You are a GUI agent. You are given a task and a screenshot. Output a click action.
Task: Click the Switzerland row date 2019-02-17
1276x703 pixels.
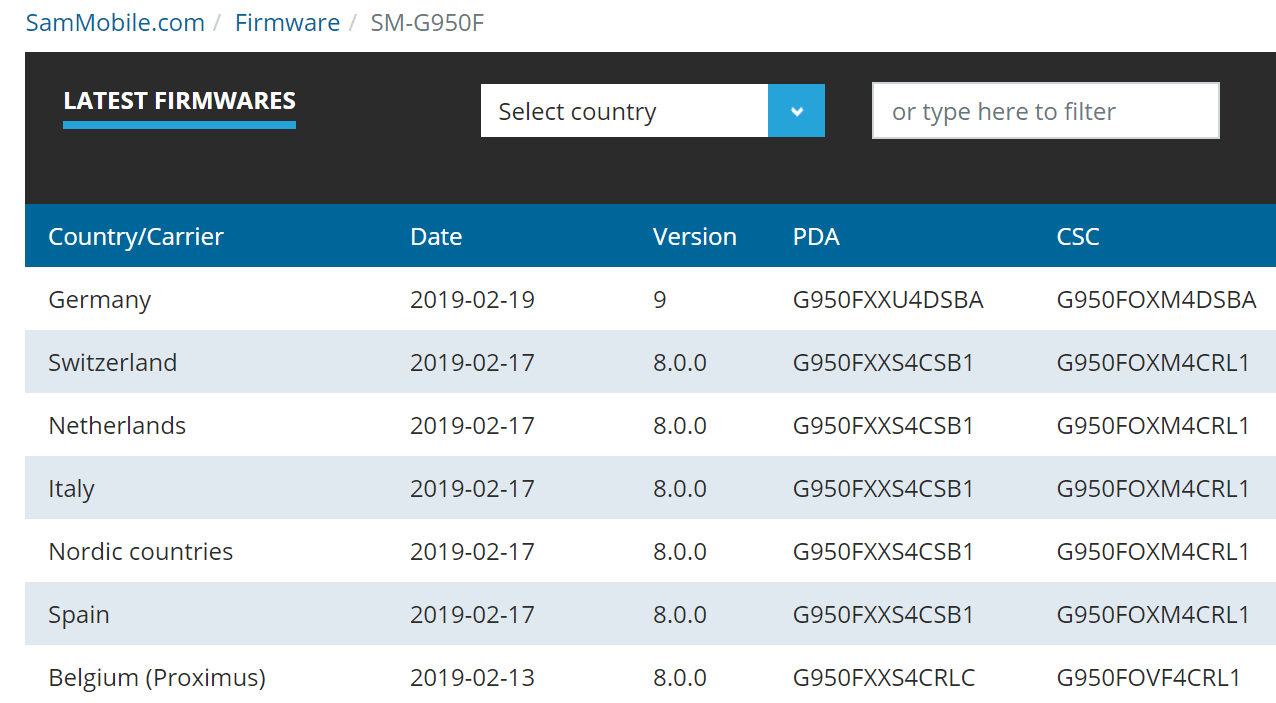tap(472, 363)
